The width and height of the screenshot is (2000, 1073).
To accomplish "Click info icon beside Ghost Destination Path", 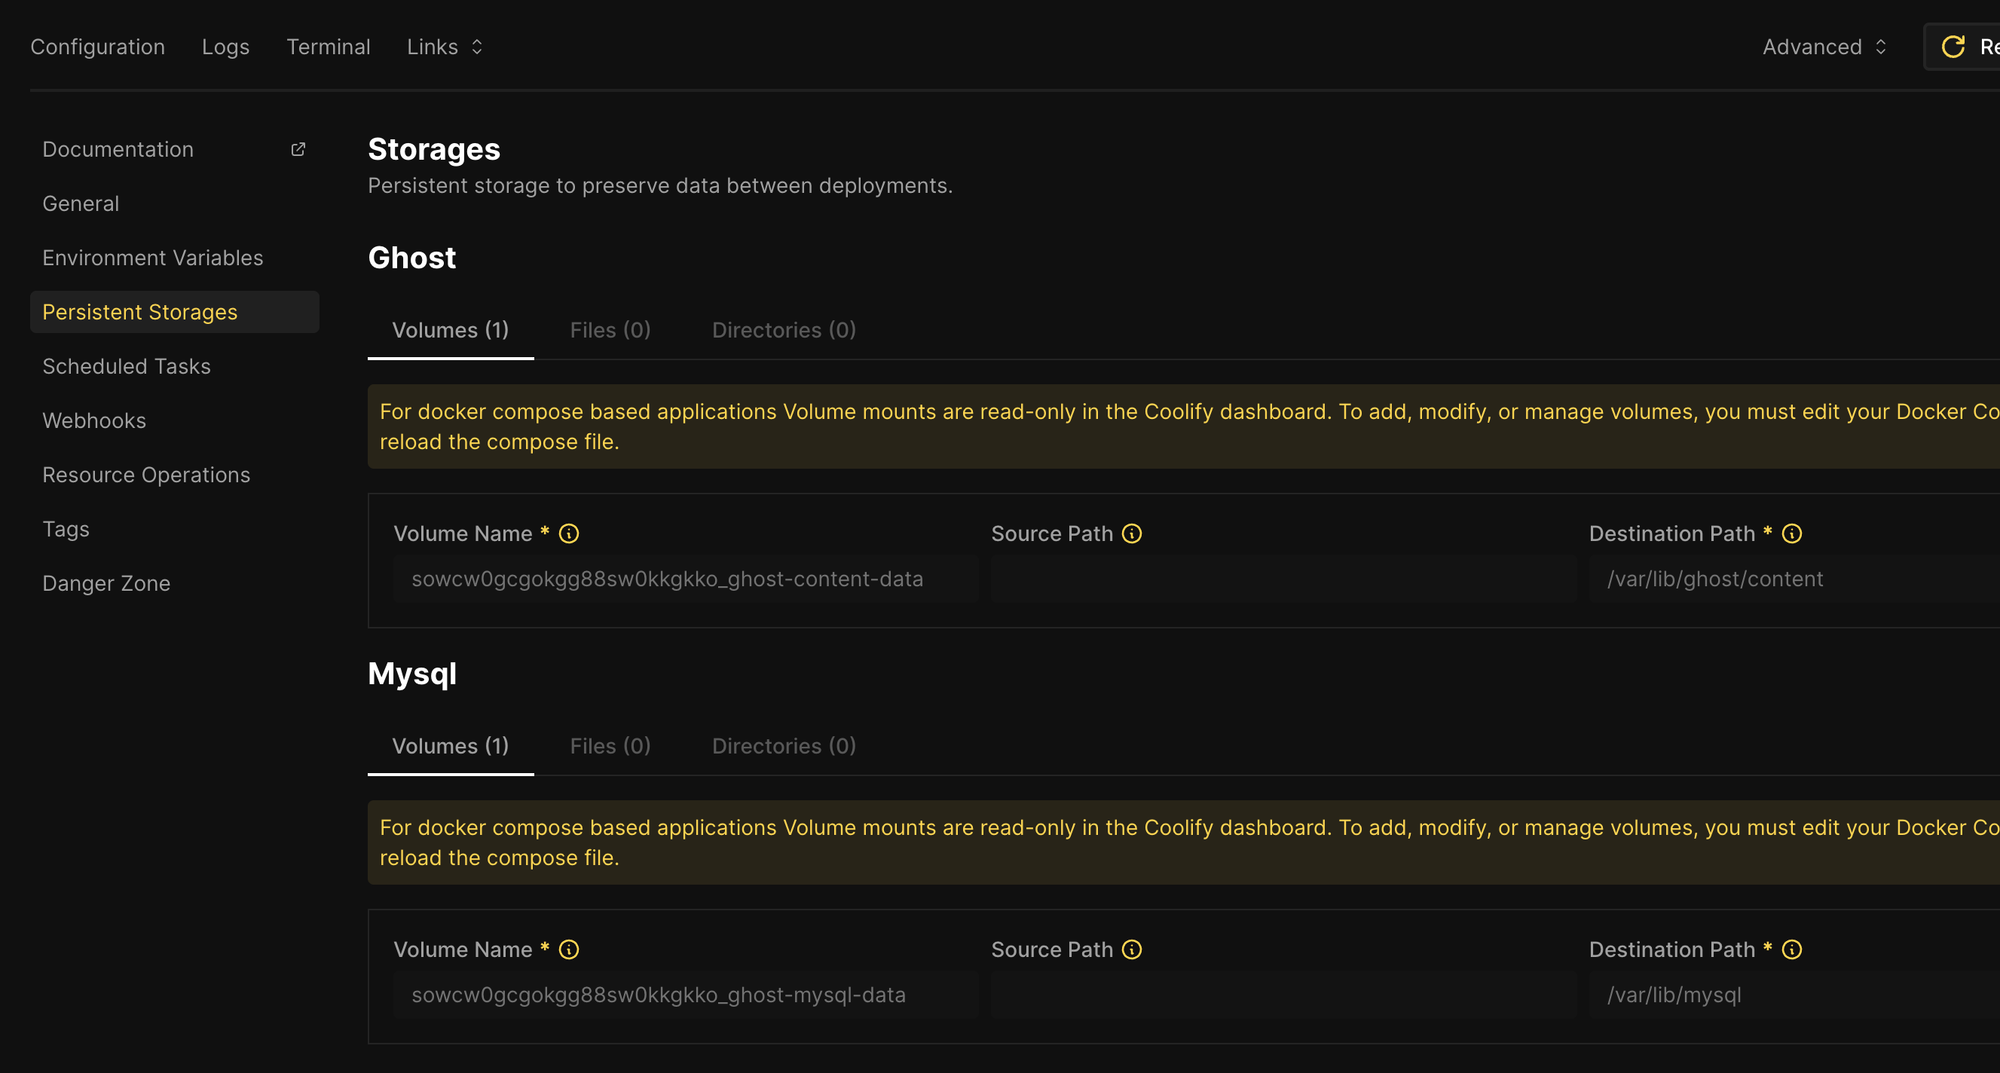I will (1792, 534).
